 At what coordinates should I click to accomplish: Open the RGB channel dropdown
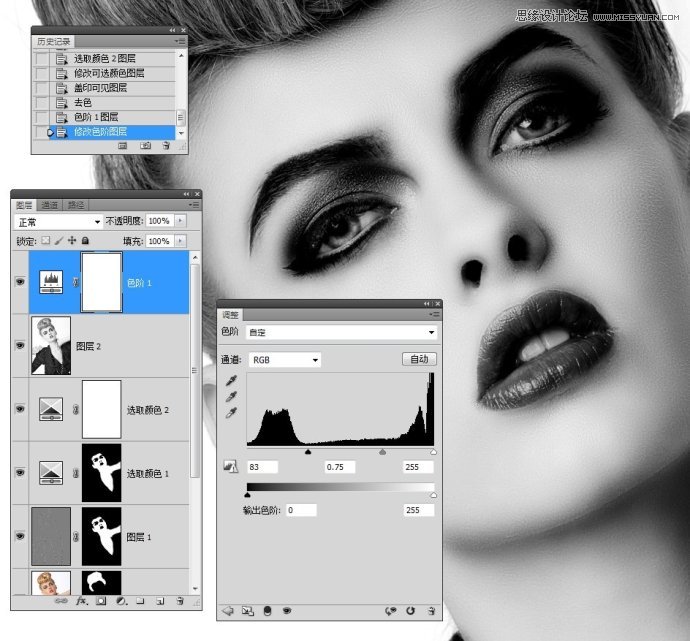(284, 359)
